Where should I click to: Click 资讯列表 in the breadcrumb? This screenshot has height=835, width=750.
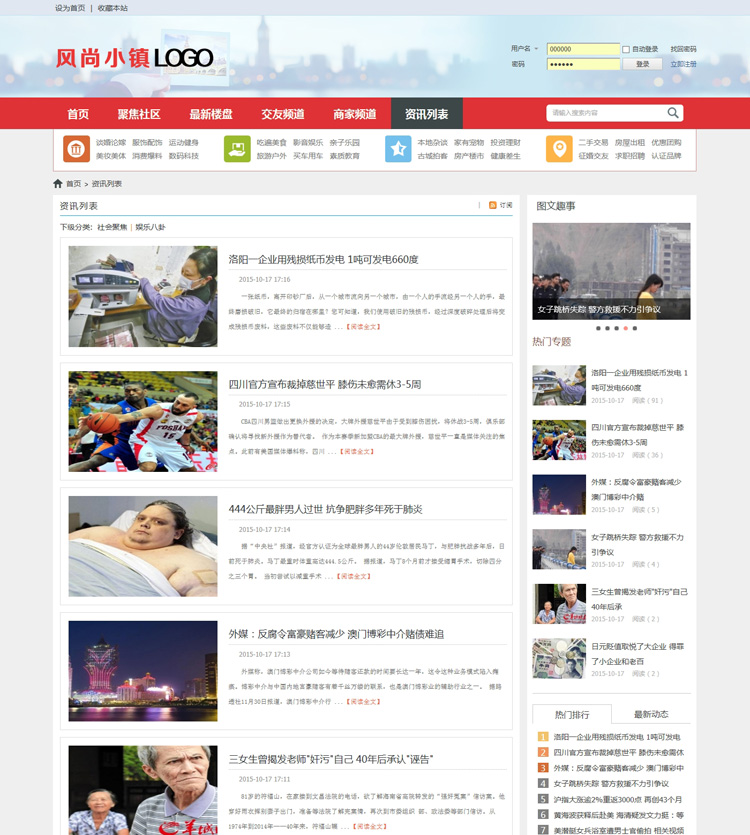pos(107,184)
